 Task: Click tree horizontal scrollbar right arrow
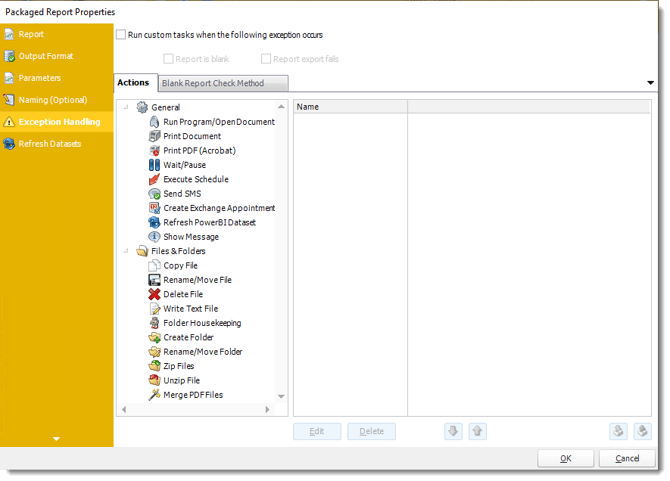(267, 410)
